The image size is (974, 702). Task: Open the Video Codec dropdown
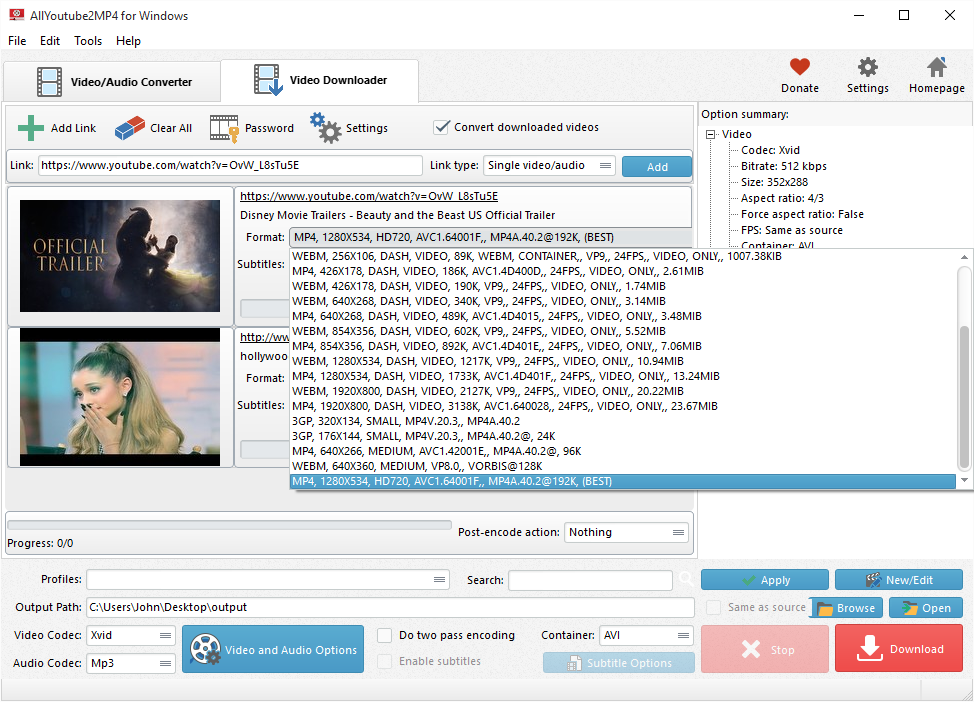click(130, 635)
